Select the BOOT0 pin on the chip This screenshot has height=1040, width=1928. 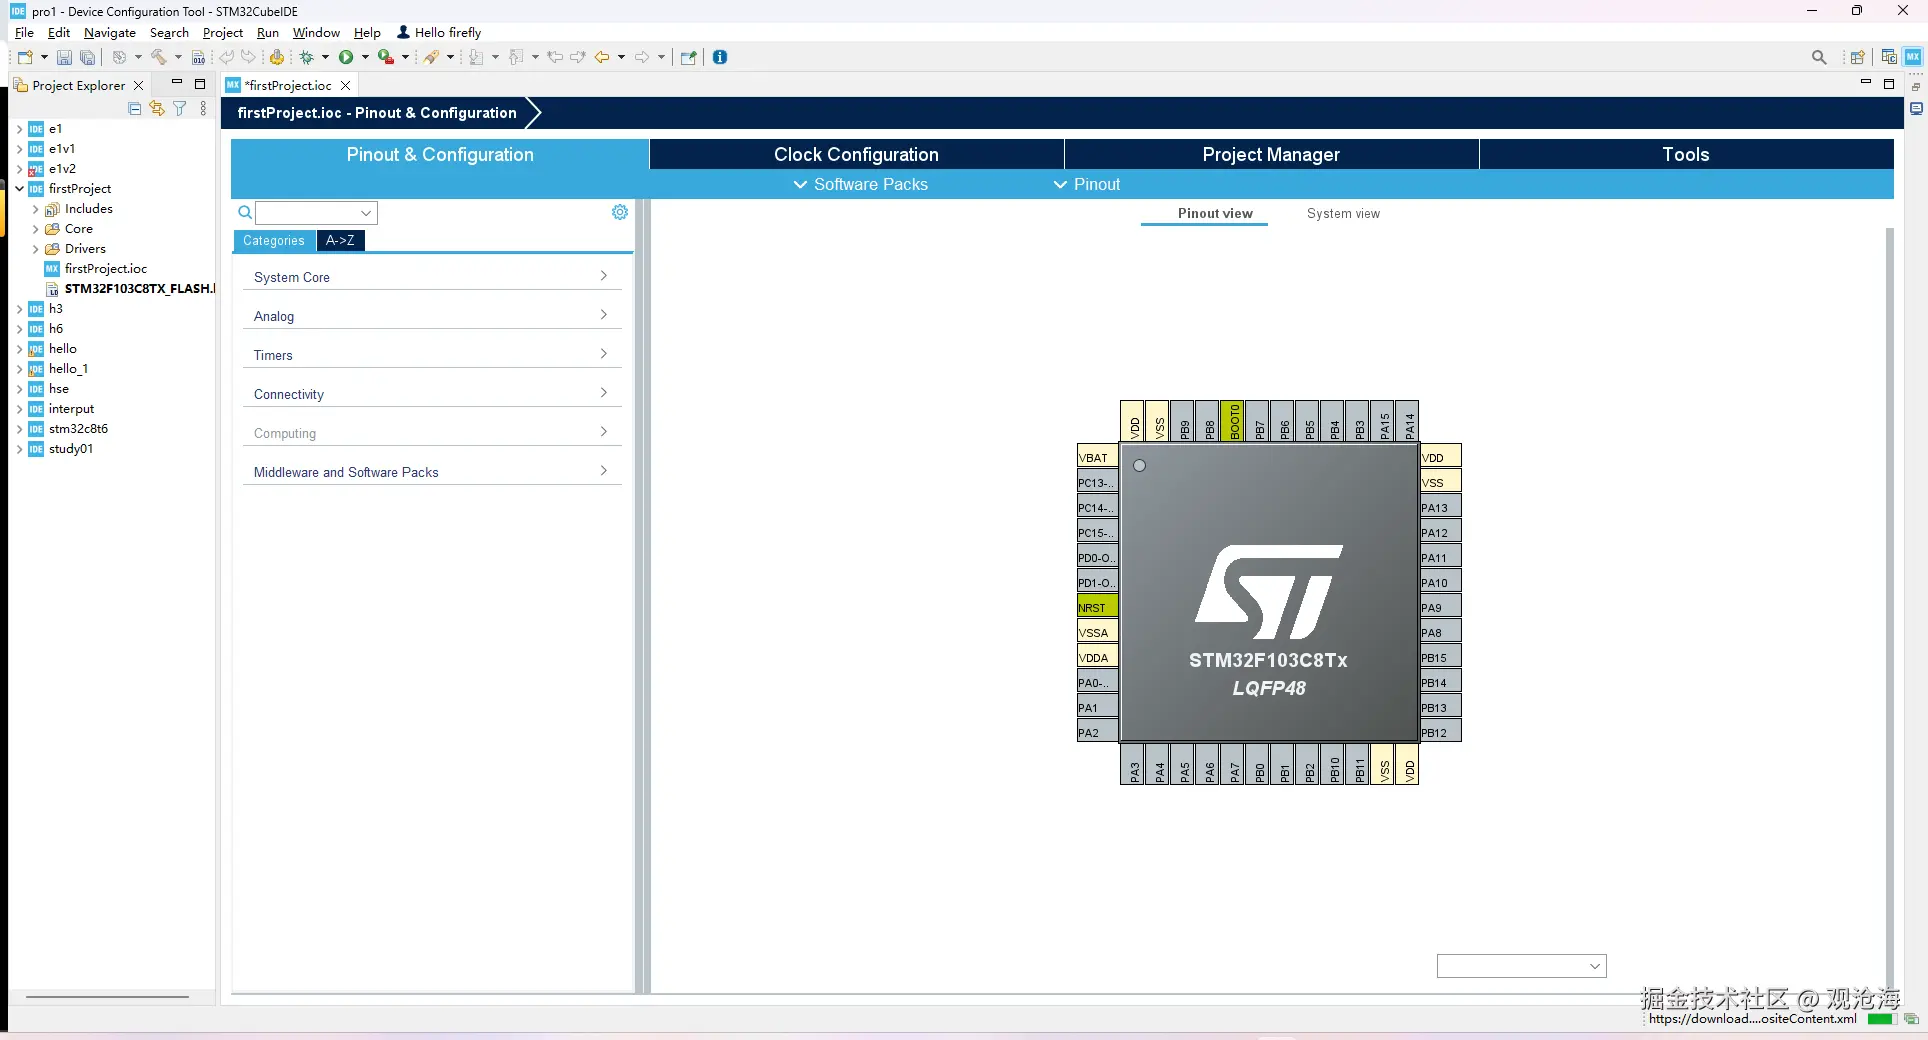click(1234, 421)
